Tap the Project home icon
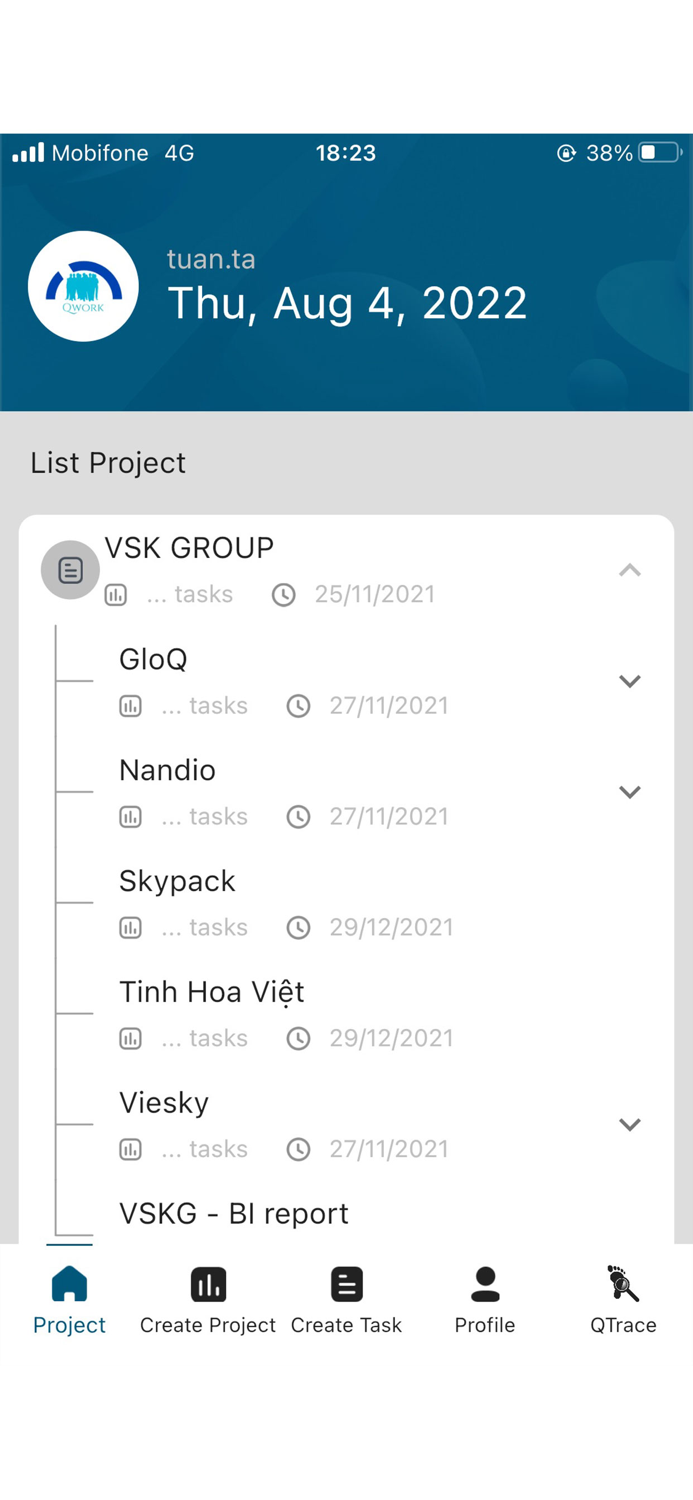This screenshot has width=693, height=1500. click(x=69, y=1284)
